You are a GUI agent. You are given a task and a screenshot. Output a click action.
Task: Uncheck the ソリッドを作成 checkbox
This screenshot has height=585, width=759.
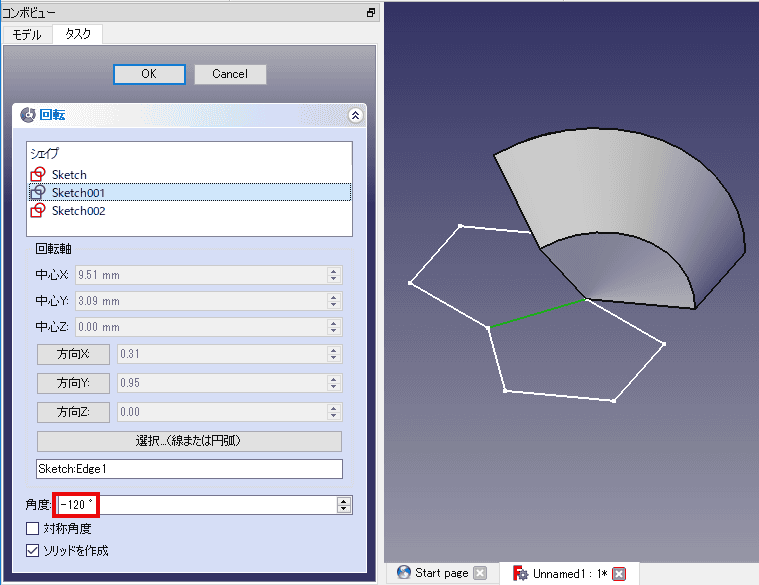[x=32, y=551]
